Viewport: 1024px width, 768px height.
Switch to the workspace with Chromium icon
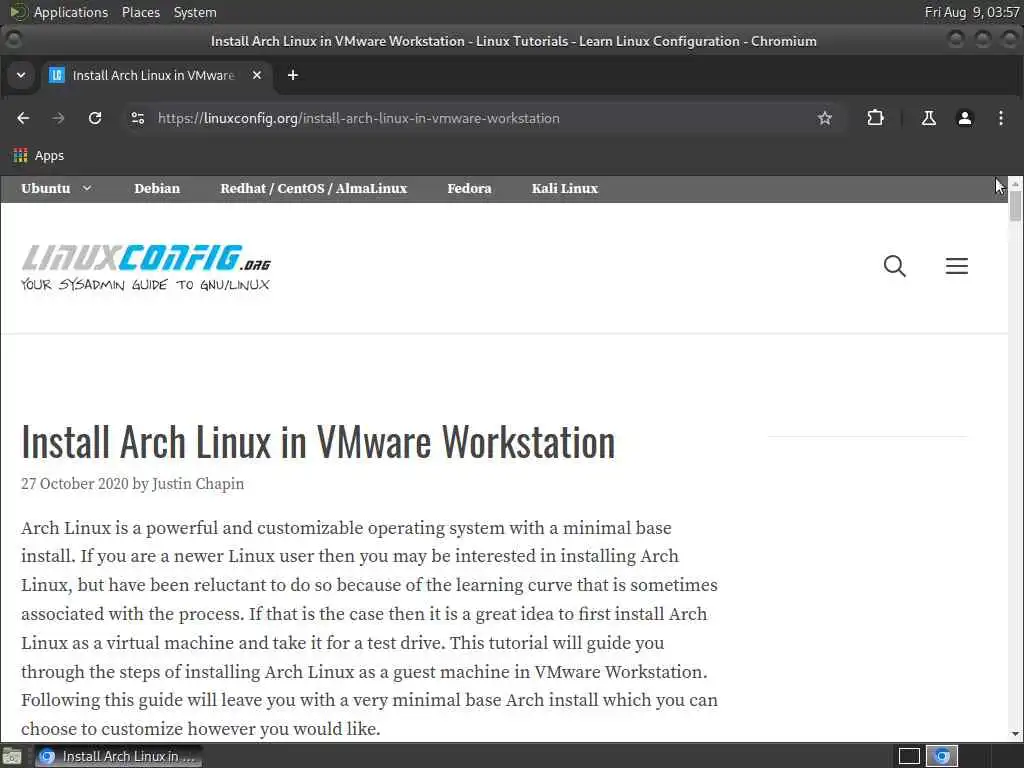(x=942, y=756)
